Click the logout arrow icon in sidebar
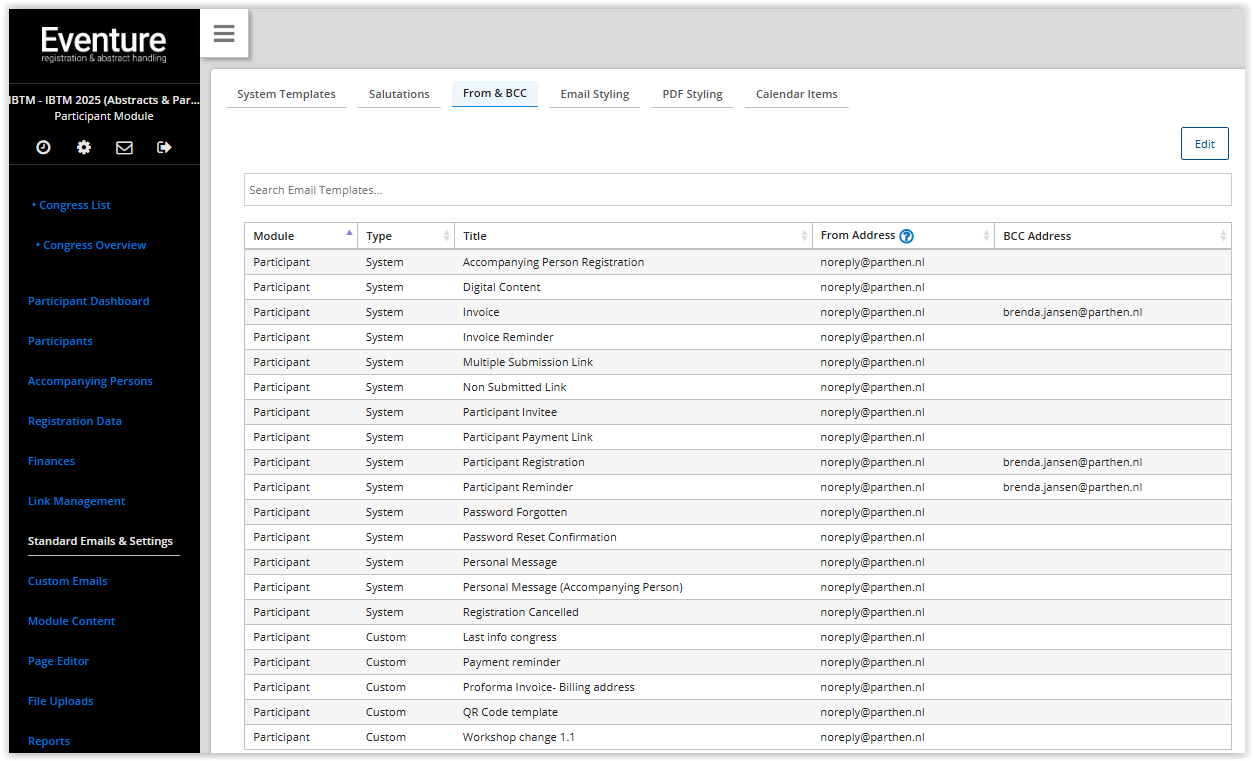This screenshot has width=1253, height=761. pos(165,147)
